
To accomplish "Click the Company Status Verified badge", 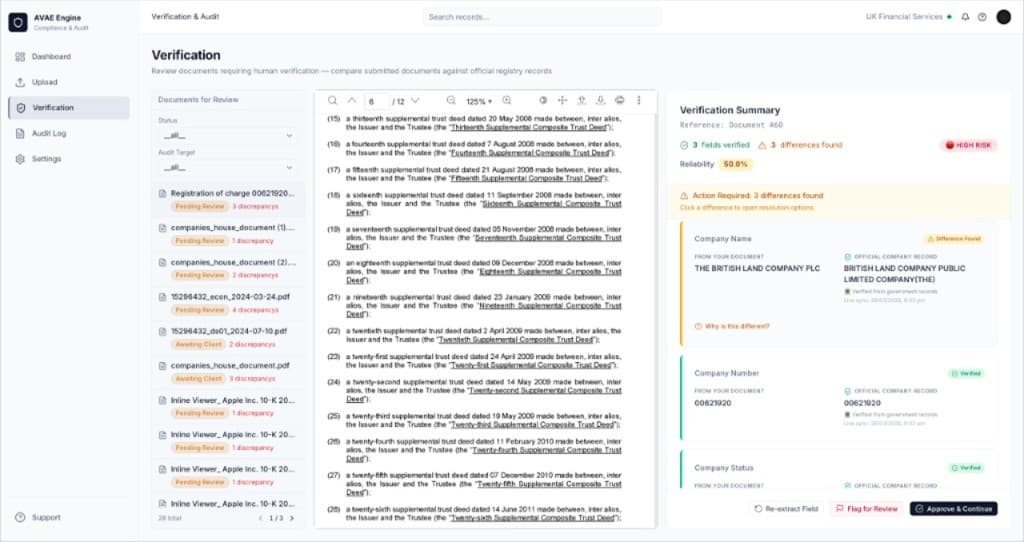I will [x=967, y=468].
